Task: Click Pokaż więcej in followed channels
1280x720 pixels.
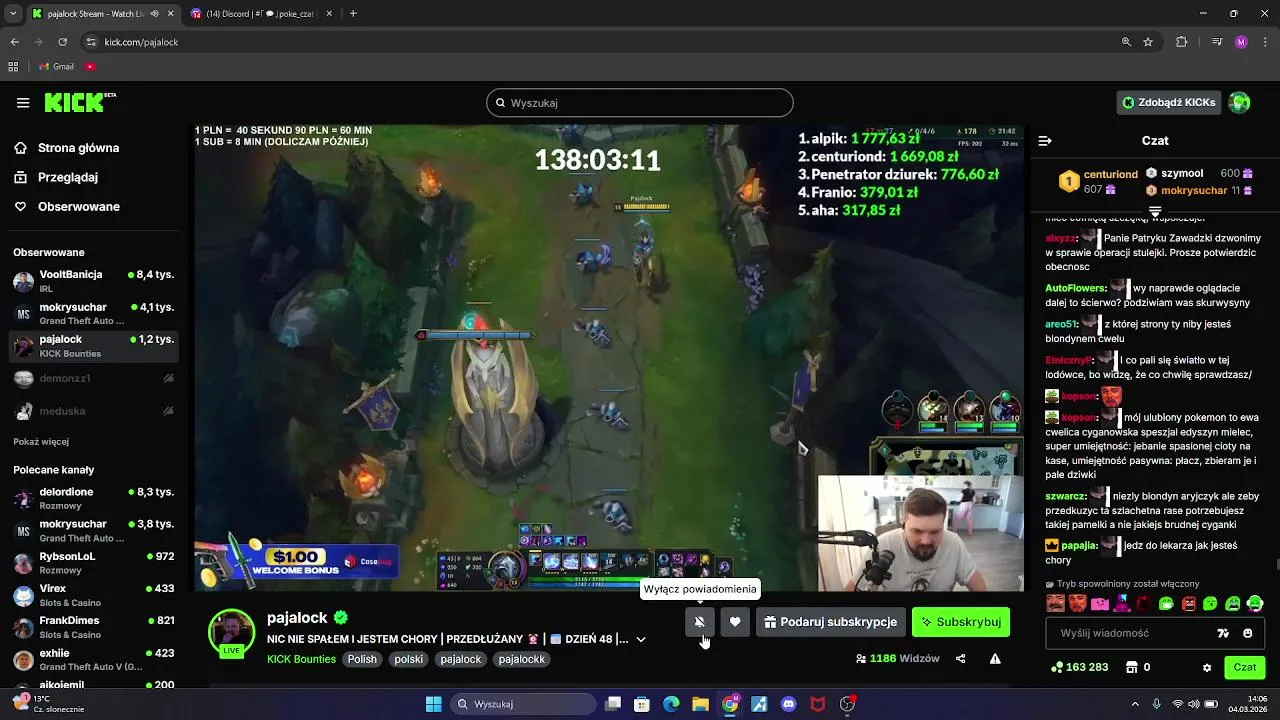Action: coord(41,442)
